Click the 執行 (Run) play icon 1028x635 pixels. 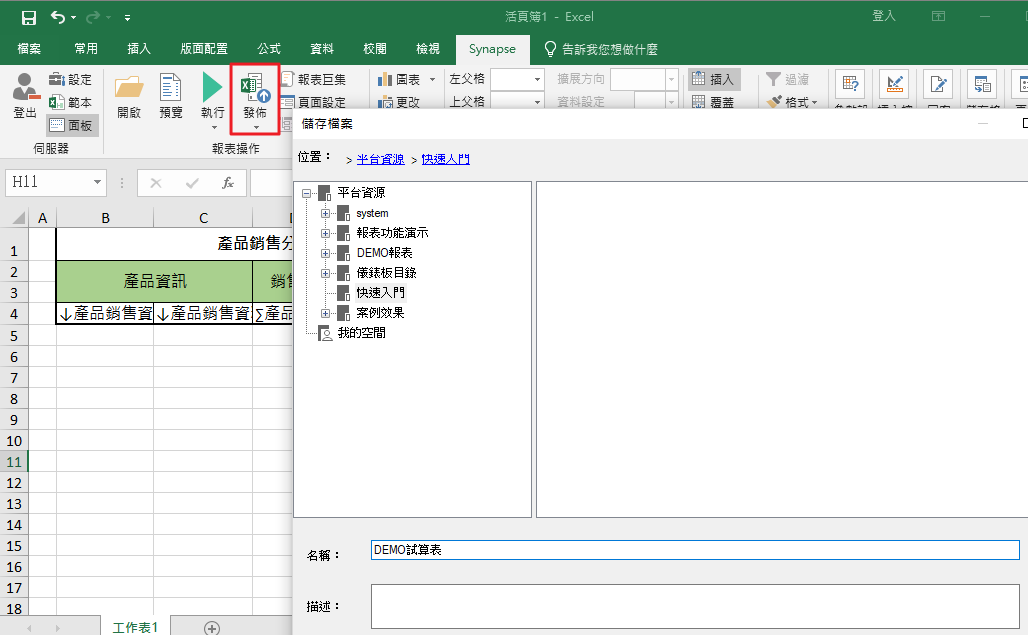pos(212,88)
